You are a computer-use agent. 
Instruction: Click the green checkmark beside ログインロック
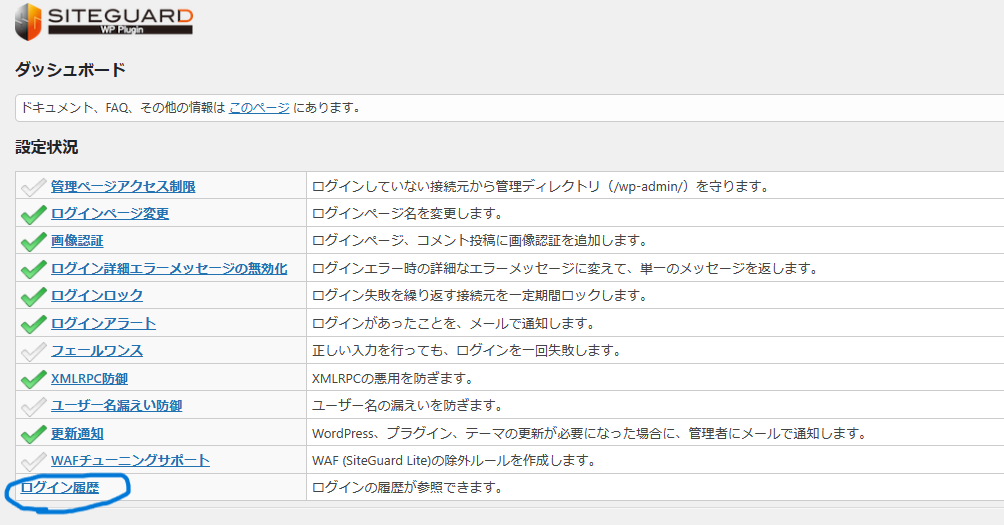click(33, 296)
